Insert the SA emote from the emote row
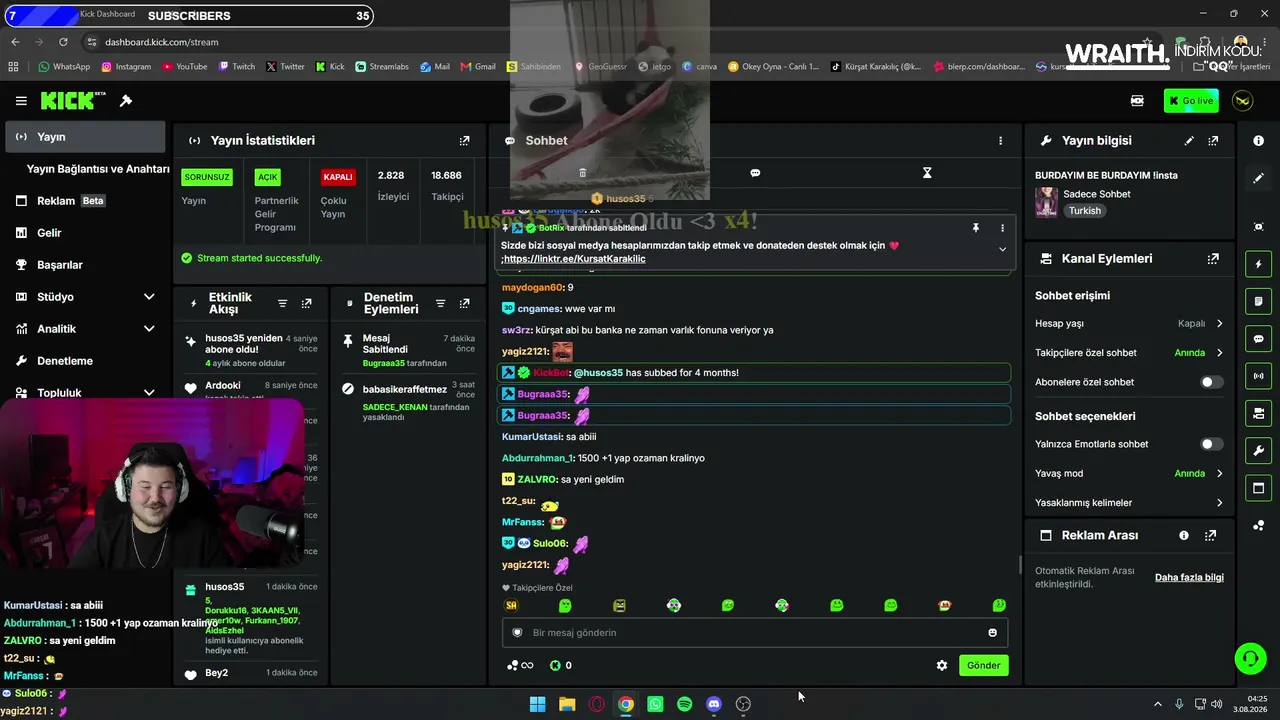The width and height of the screenshot is (1280, 720). click(x=511, y=606)
